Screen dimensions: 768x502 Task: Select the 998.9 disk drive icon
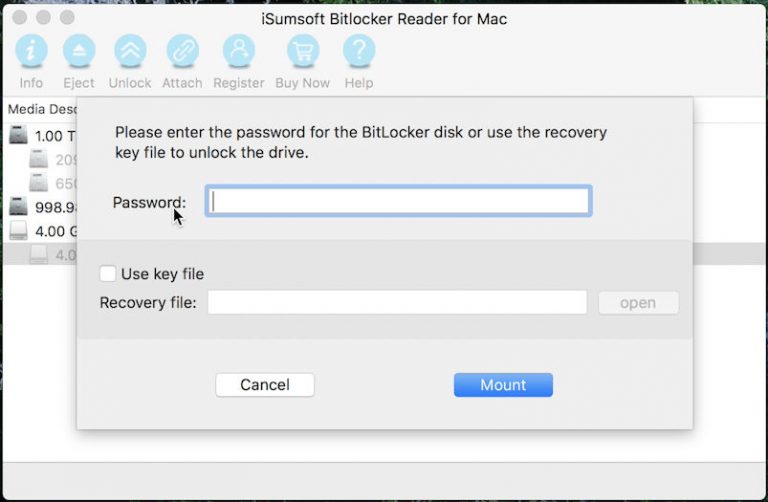18,207
